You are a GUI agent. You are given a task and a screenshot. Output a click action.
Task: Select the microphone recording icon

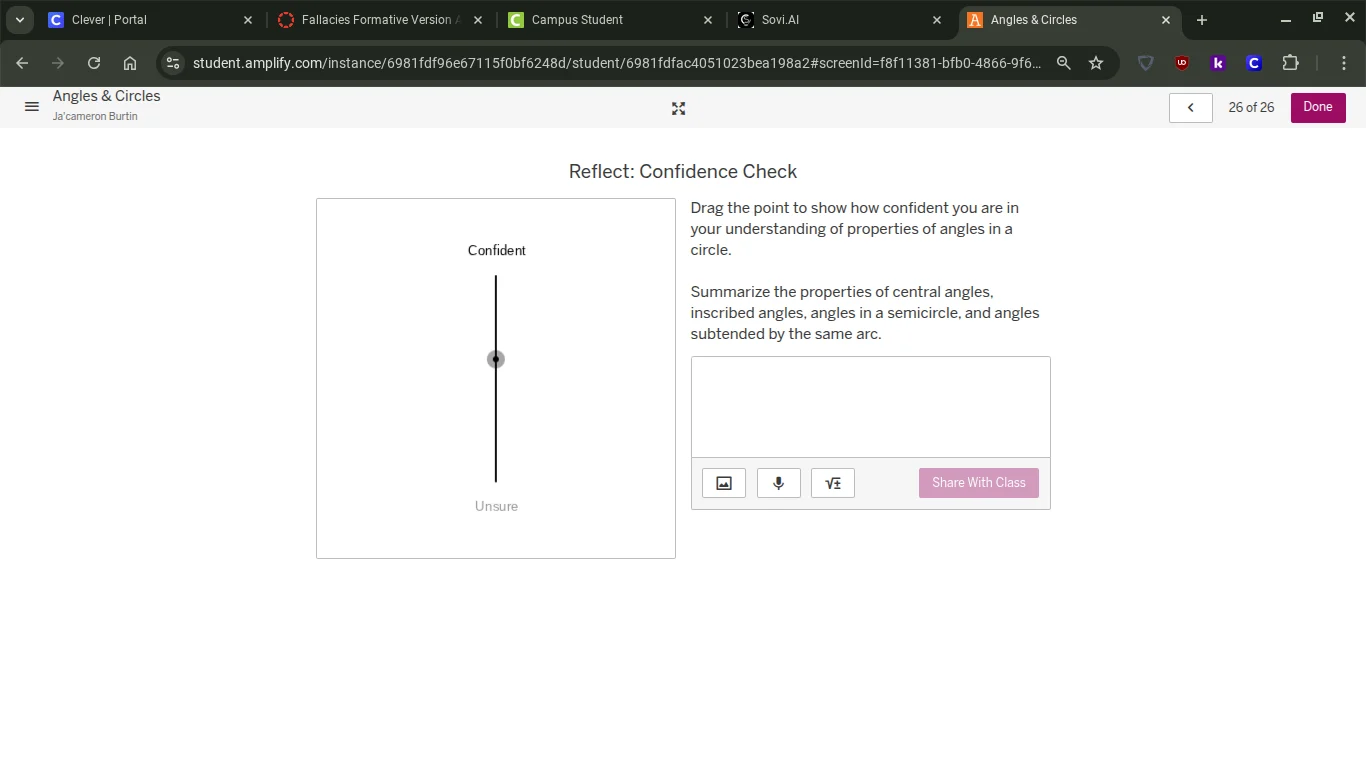click(778, 482)
